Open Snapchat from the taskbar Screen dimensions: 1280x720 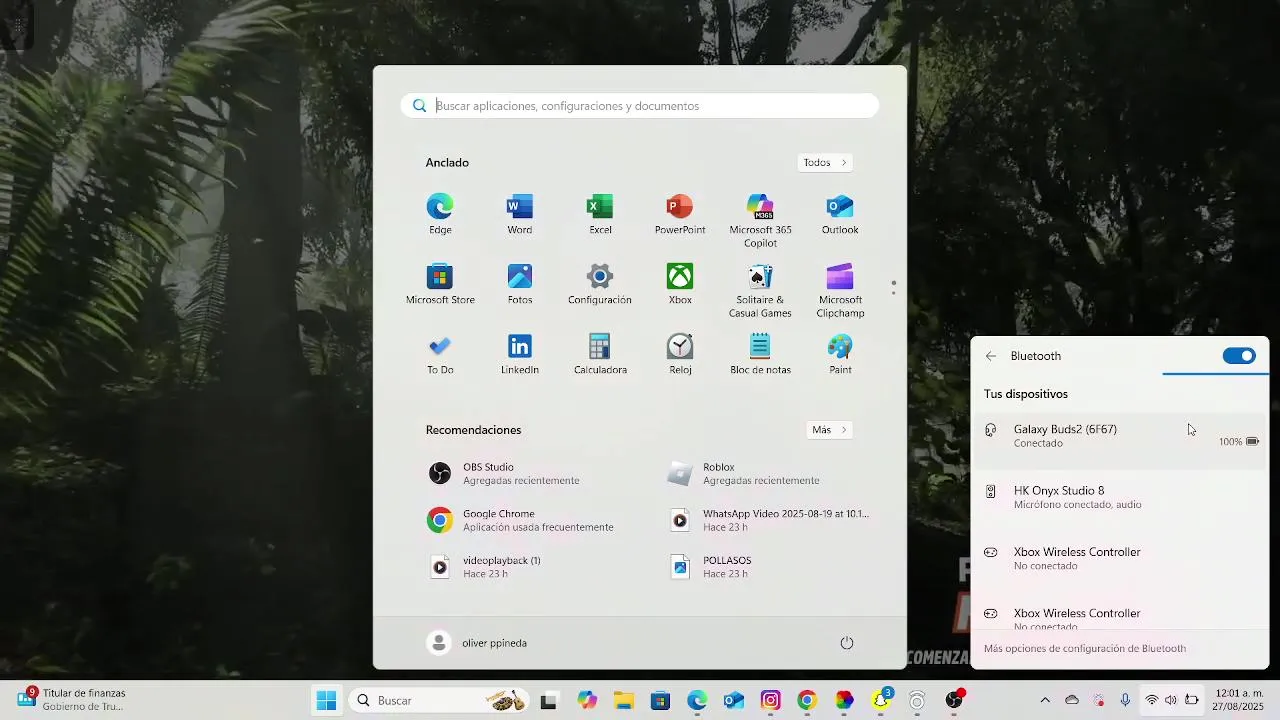[x=881, y=700]
